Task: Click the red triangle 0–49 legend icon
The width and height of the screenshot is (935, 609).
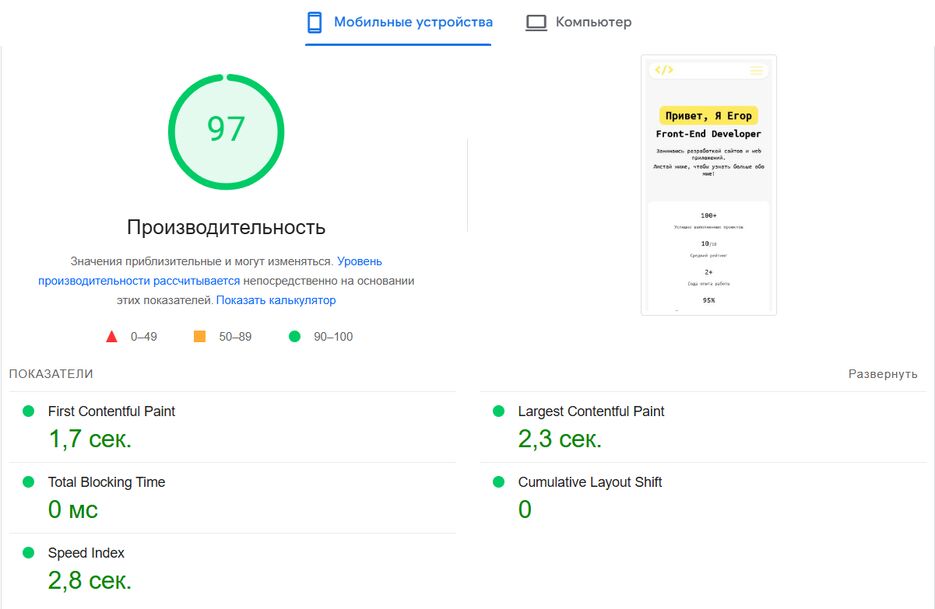Action: tap(112, 337)
